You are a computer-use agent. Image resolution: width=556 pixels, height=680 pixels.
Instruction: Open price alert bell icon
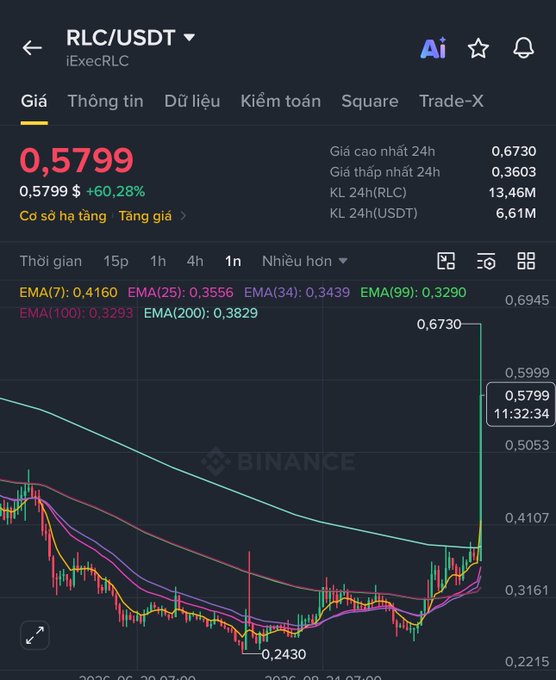coord(523,48)
